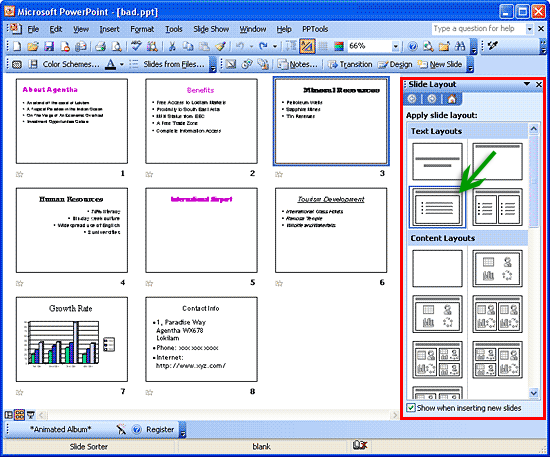Open the File menu
The width and height of the screenshot is (550, 457).
click(x=33, y=29)
